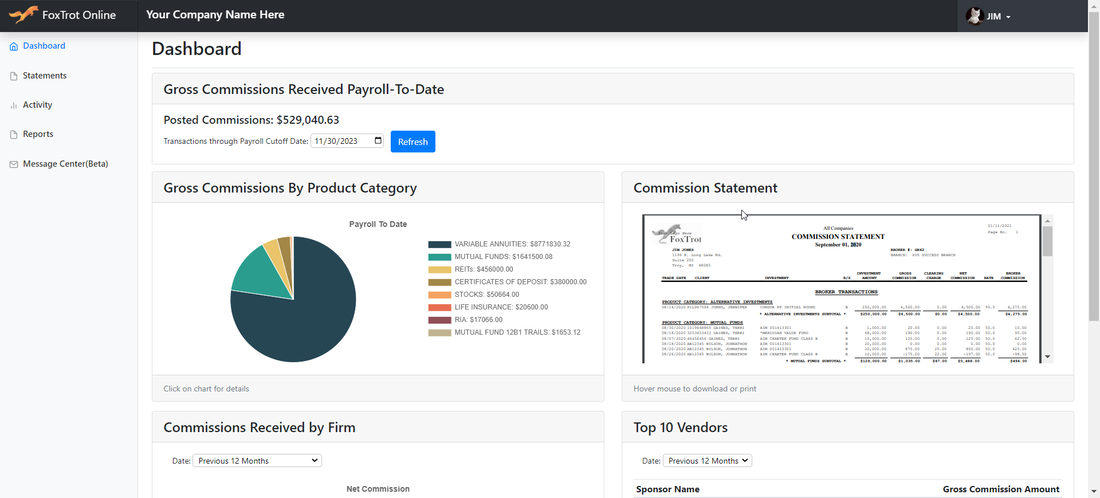The width and height of the screenshot is (1100, 498).
Task: Click the Gross Commission Amount column header
Action: point(1001,490)
